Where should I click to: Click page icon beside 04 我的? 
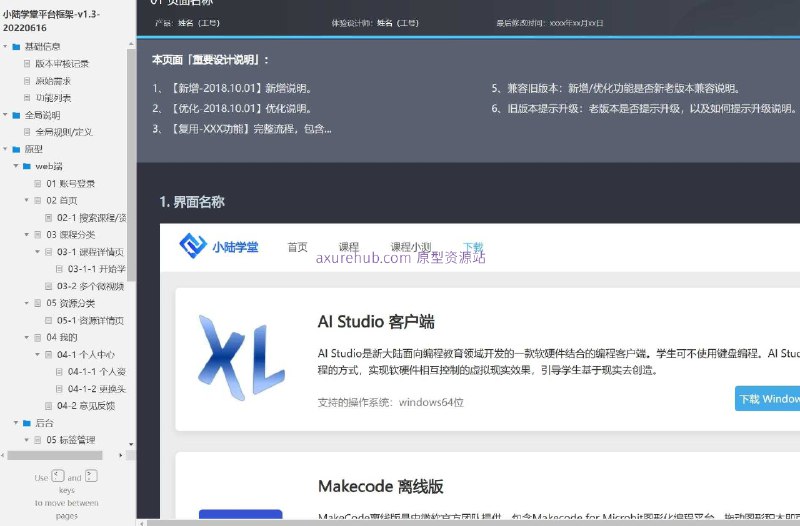(x=38, y=337)
